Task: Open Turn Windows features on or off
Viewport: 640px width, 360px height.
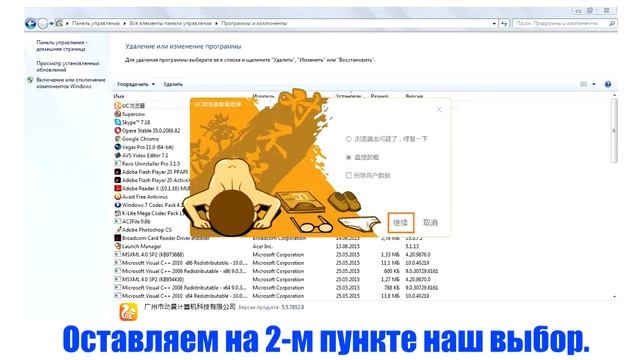Action: pyautogui.click(x=71, y=83)
